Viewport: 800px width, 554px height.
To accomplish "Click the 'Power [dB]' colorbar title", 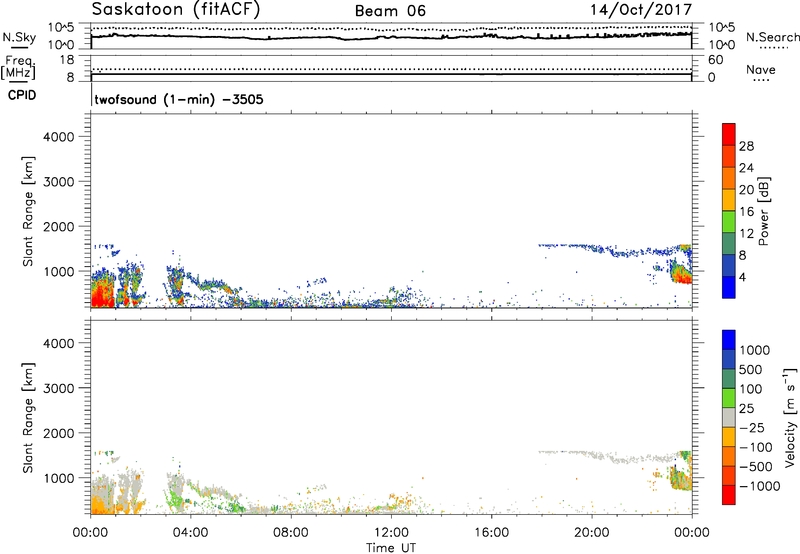I will (x=763, y=211).
